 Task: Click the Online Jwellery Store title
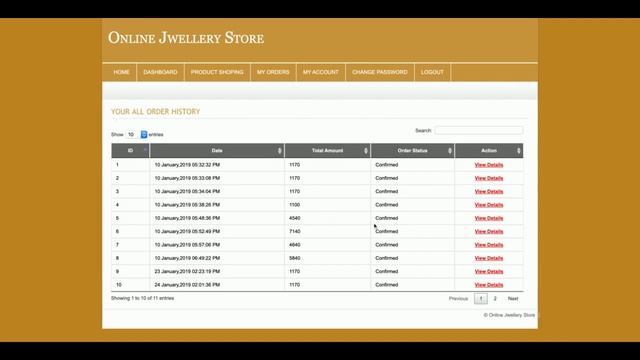tap(186, 38)
